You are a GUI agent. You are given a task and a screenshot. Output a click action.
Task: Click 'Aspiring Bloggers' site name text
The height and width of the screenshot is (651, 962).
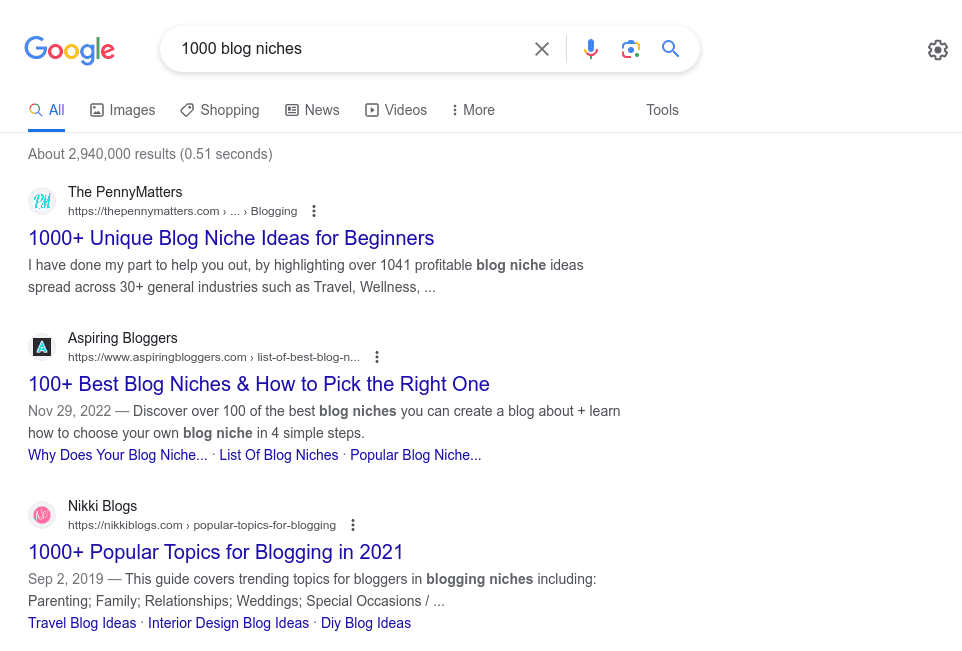[123, 338]
